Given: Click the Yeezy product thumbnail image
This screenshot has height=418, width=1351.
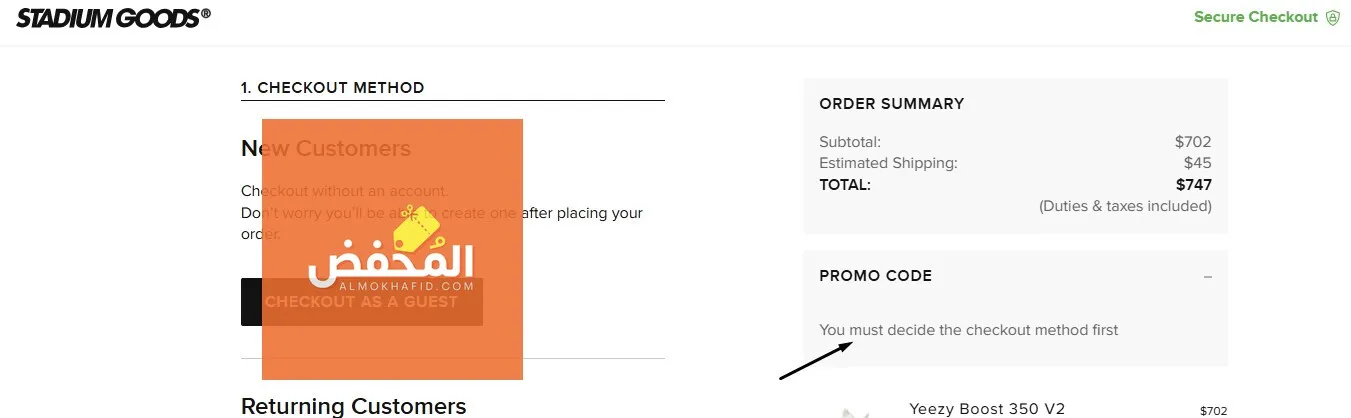Looking at the screenshot, I should pyautogui.click(x=853, y=412).
